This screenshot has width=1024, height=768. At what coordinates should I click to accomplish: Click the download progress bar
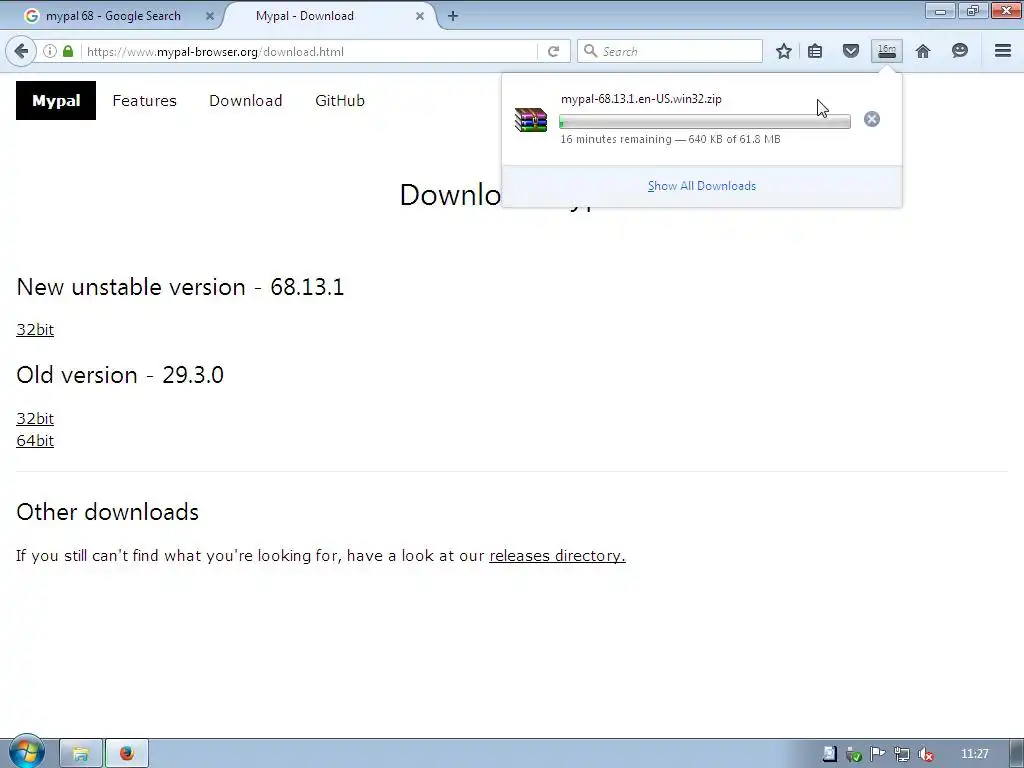click(705, 121)
